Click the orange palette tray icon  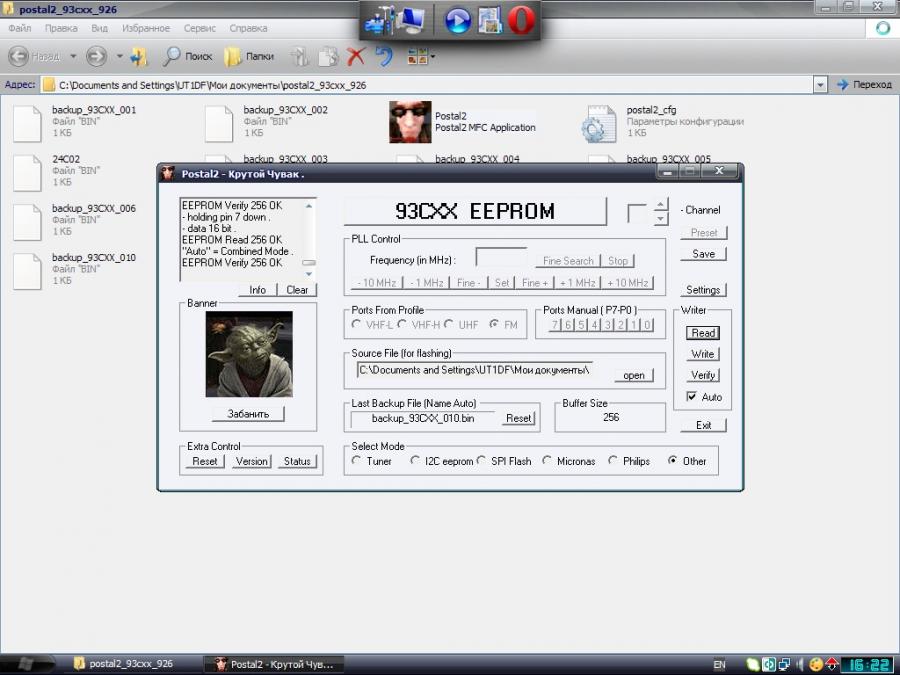tap(816, 665)
